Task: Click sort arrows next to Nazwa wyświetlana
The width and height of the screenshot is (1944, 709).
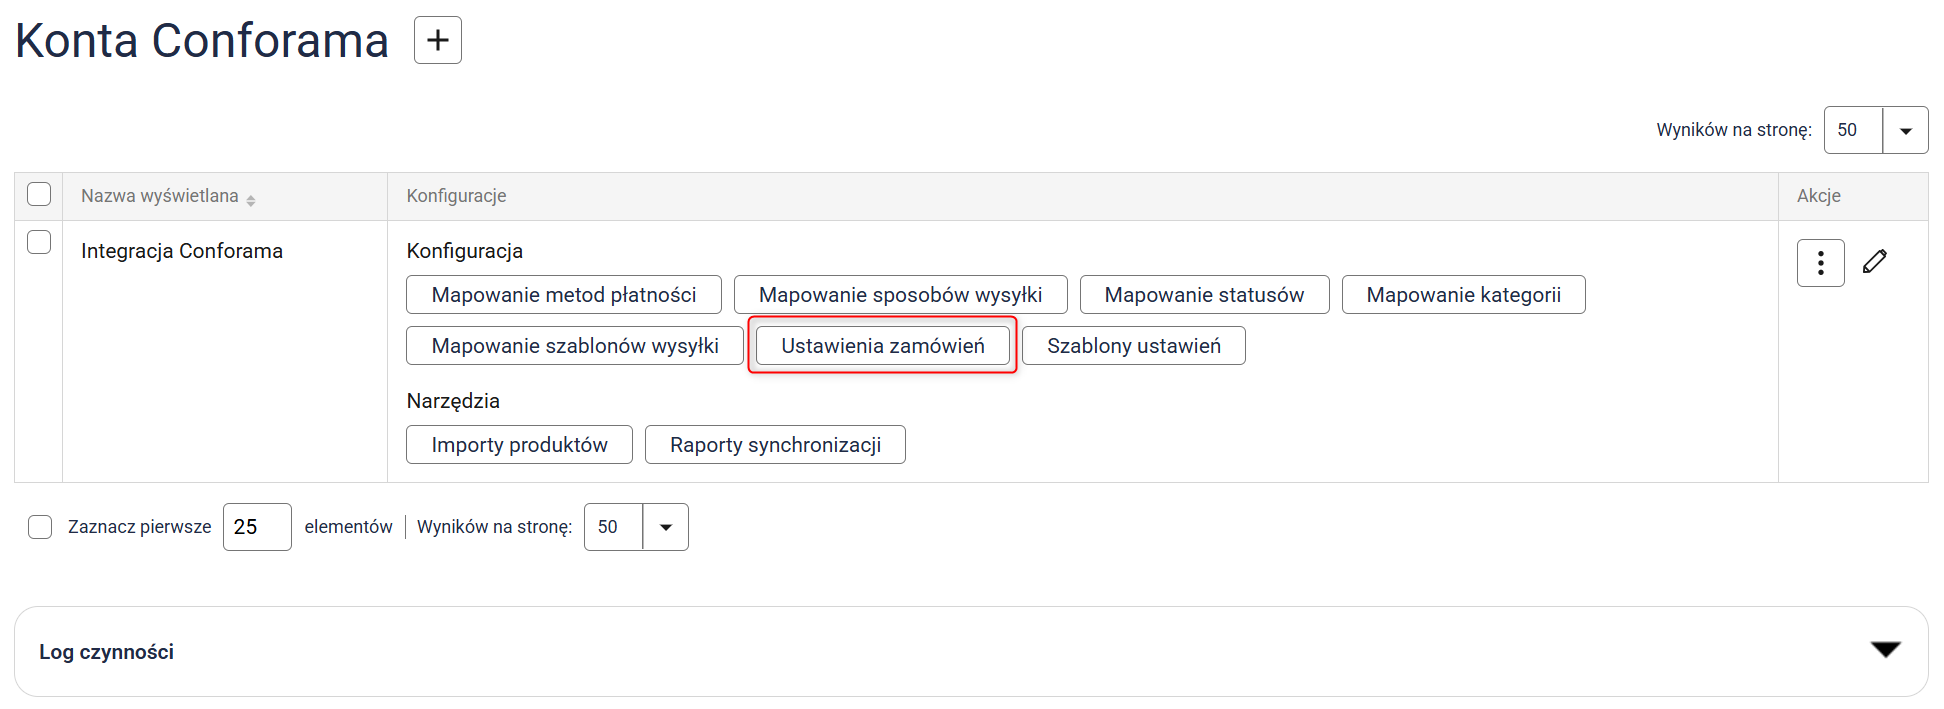Action: 251,200
